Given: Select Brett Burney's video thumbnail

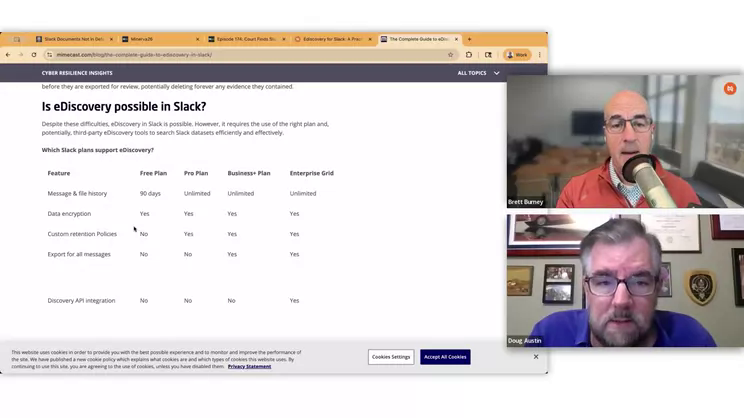Looking at the screenshot, I should click(624, 142).
